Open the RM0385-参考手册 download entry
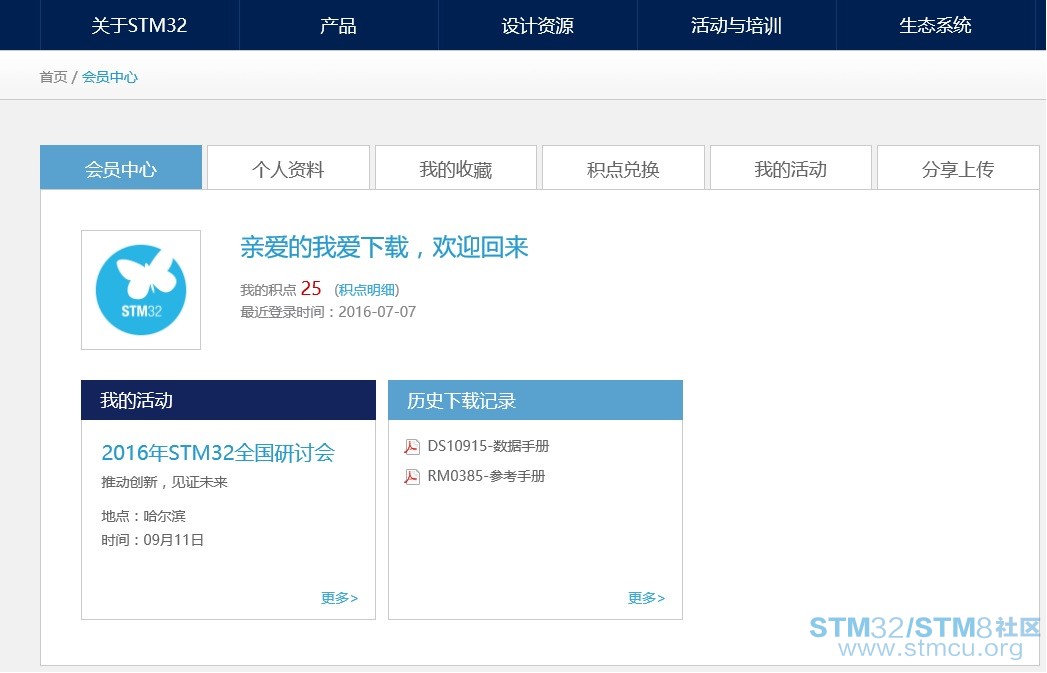This screenshot has height=673, width=1047. coord(486,476)
